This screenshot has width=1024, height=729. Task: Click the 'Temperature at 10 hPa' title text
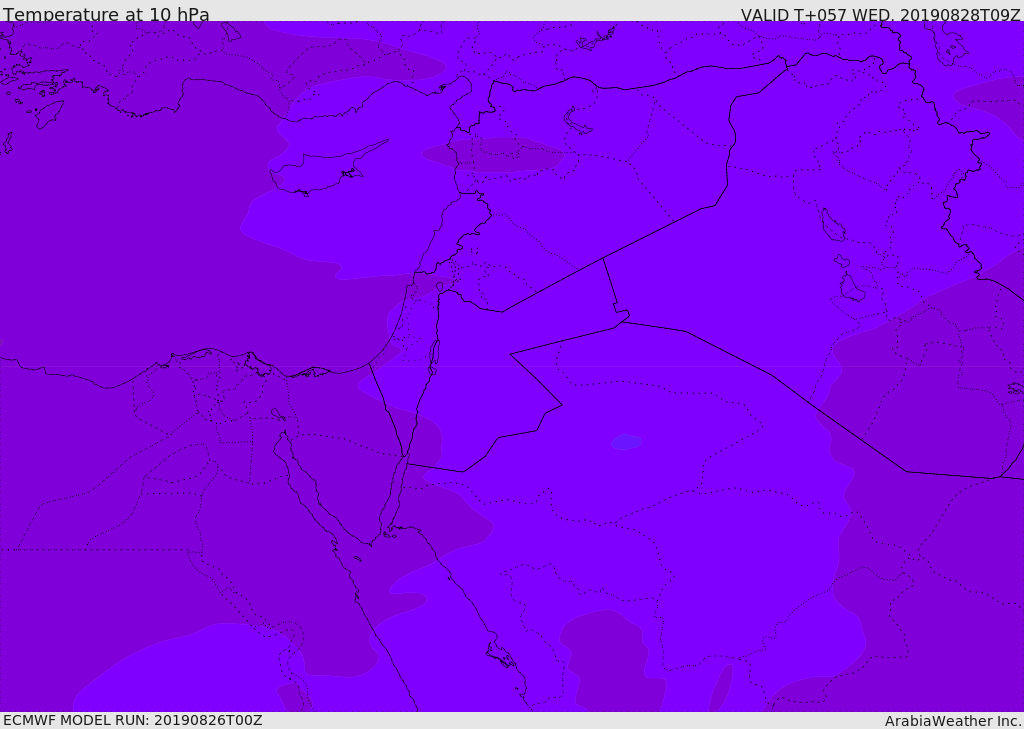pyautogui.click(x=106, y=14)
